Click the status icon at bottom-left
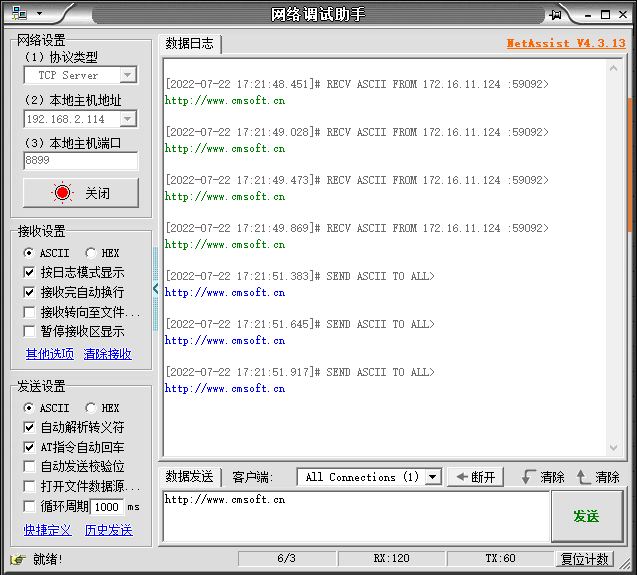The width and height of the screenshot is (637, 575). coord(17,559)
